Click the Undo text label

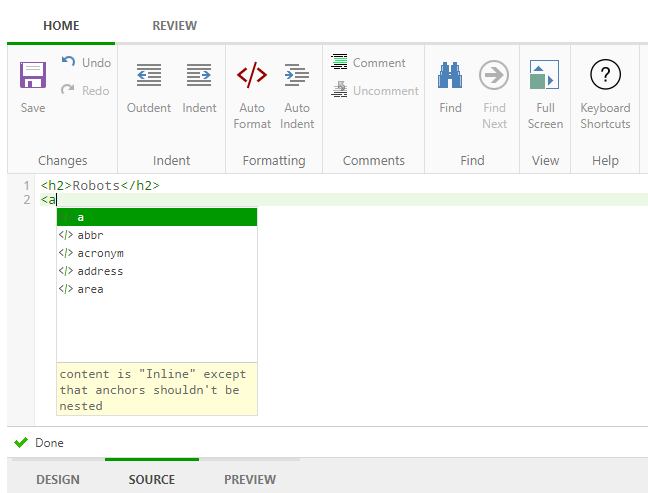96,63
